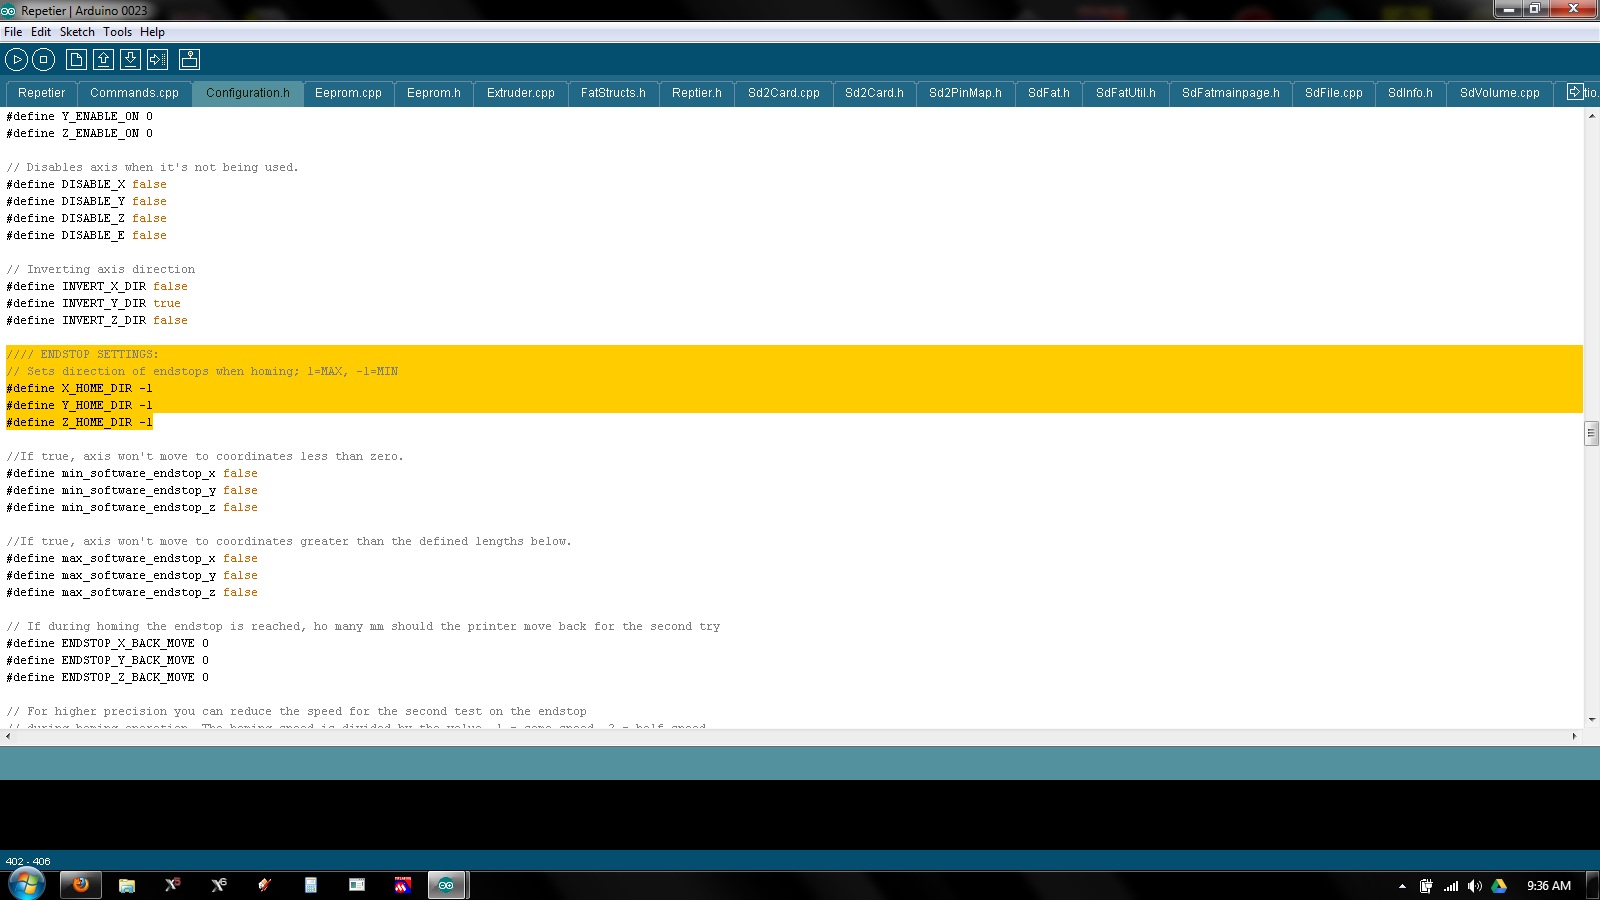Click the vertical scrollbar thumb
The image size is (1600, 900).
click(1591, 433)
